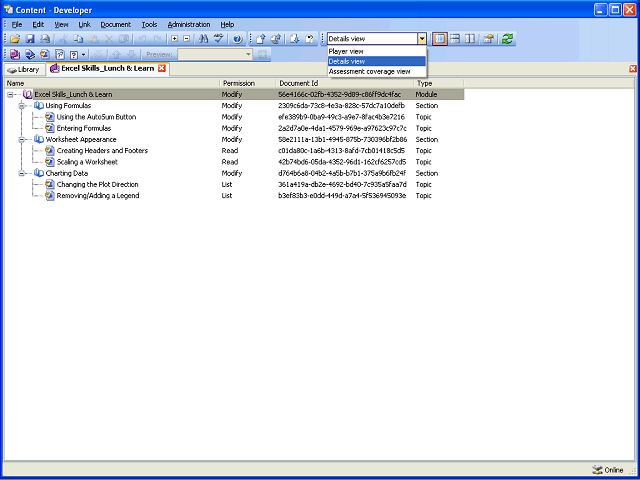This screenshot has width=640, height=480.
Task: Click the Check Out document icon
Action: coord(295,39)
